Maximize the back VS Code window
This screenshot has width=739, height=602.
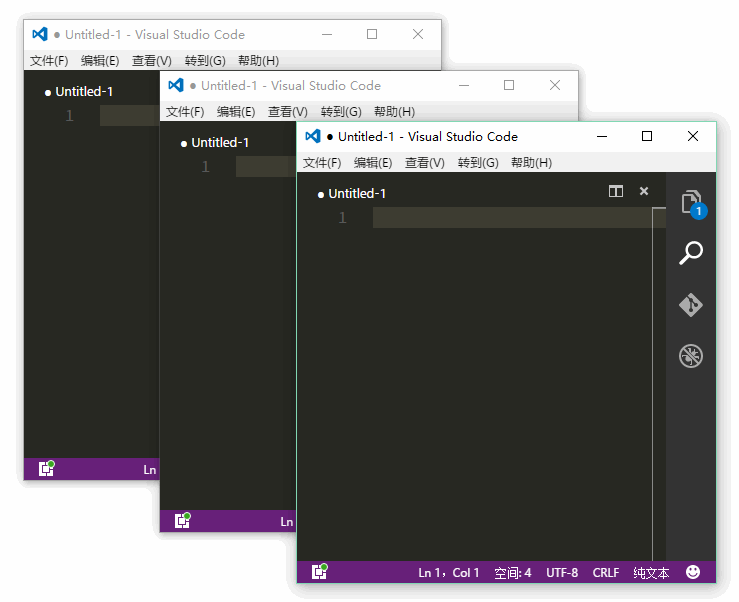click(372, 34)
